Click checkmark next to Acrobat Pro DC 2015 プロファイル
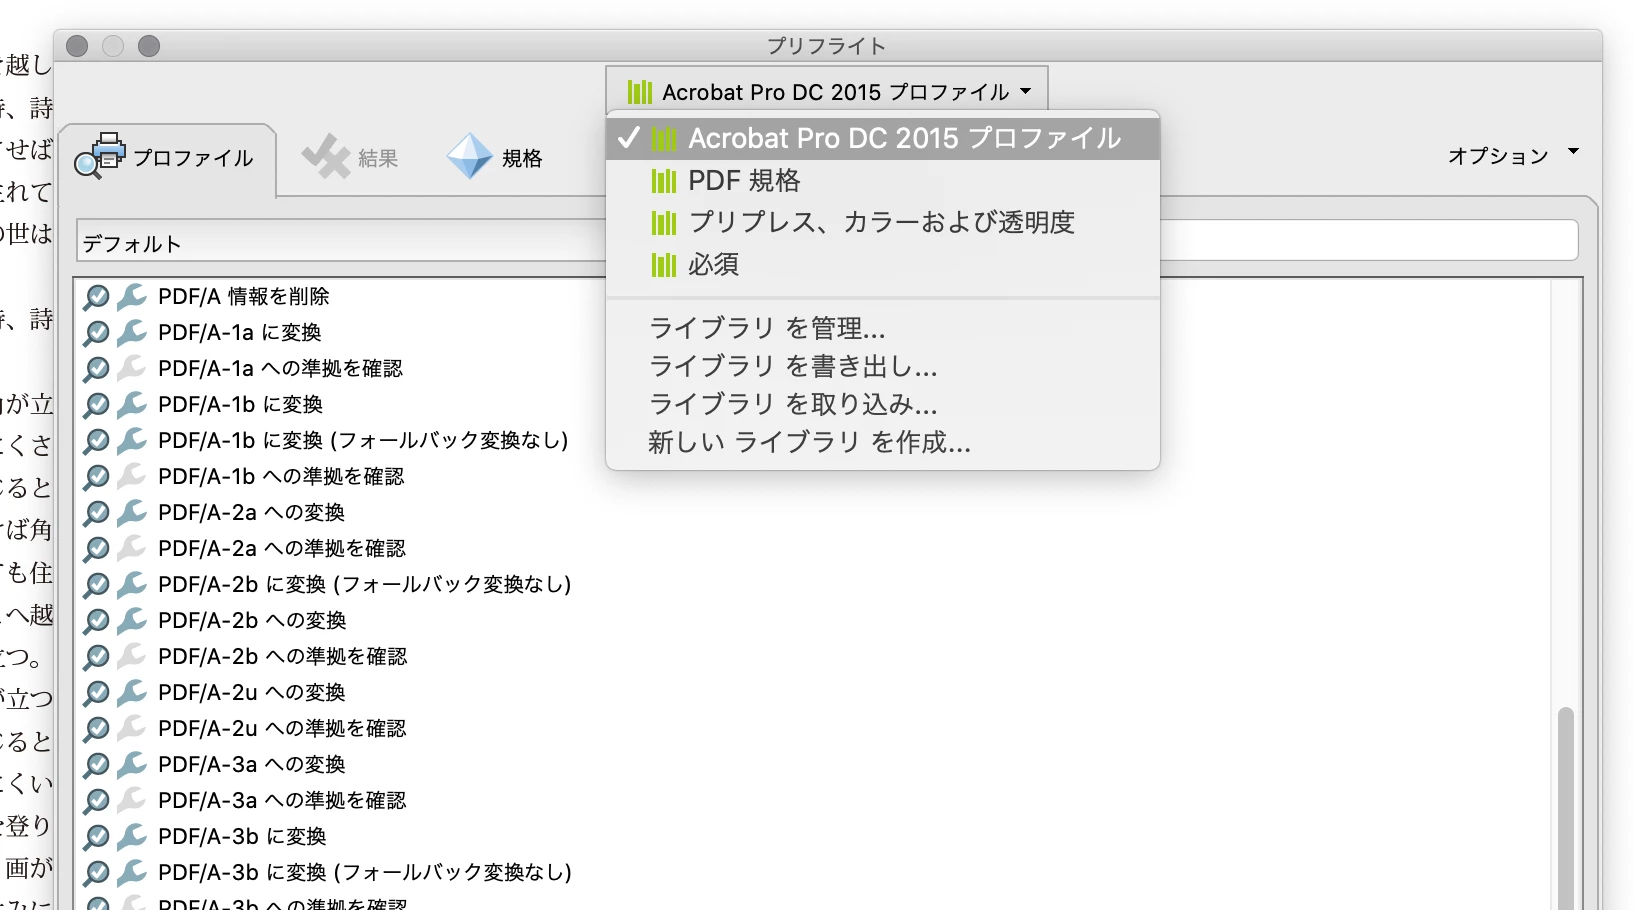The height and width of the screenshot is (910, 1634). click(628, 138)
